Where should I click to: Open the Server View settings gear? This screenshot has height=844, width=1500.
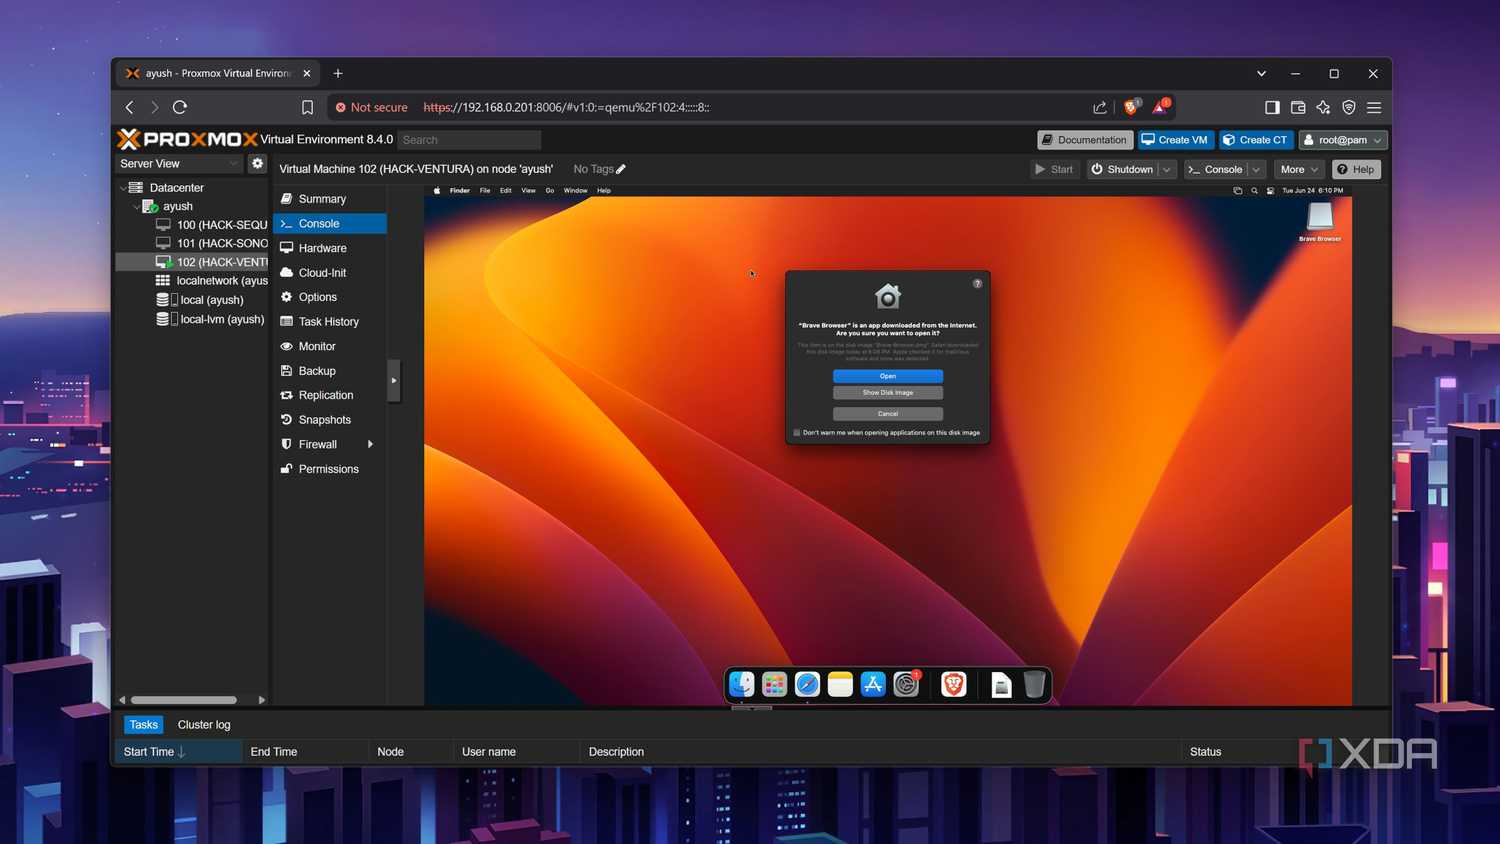click(257, 163)
